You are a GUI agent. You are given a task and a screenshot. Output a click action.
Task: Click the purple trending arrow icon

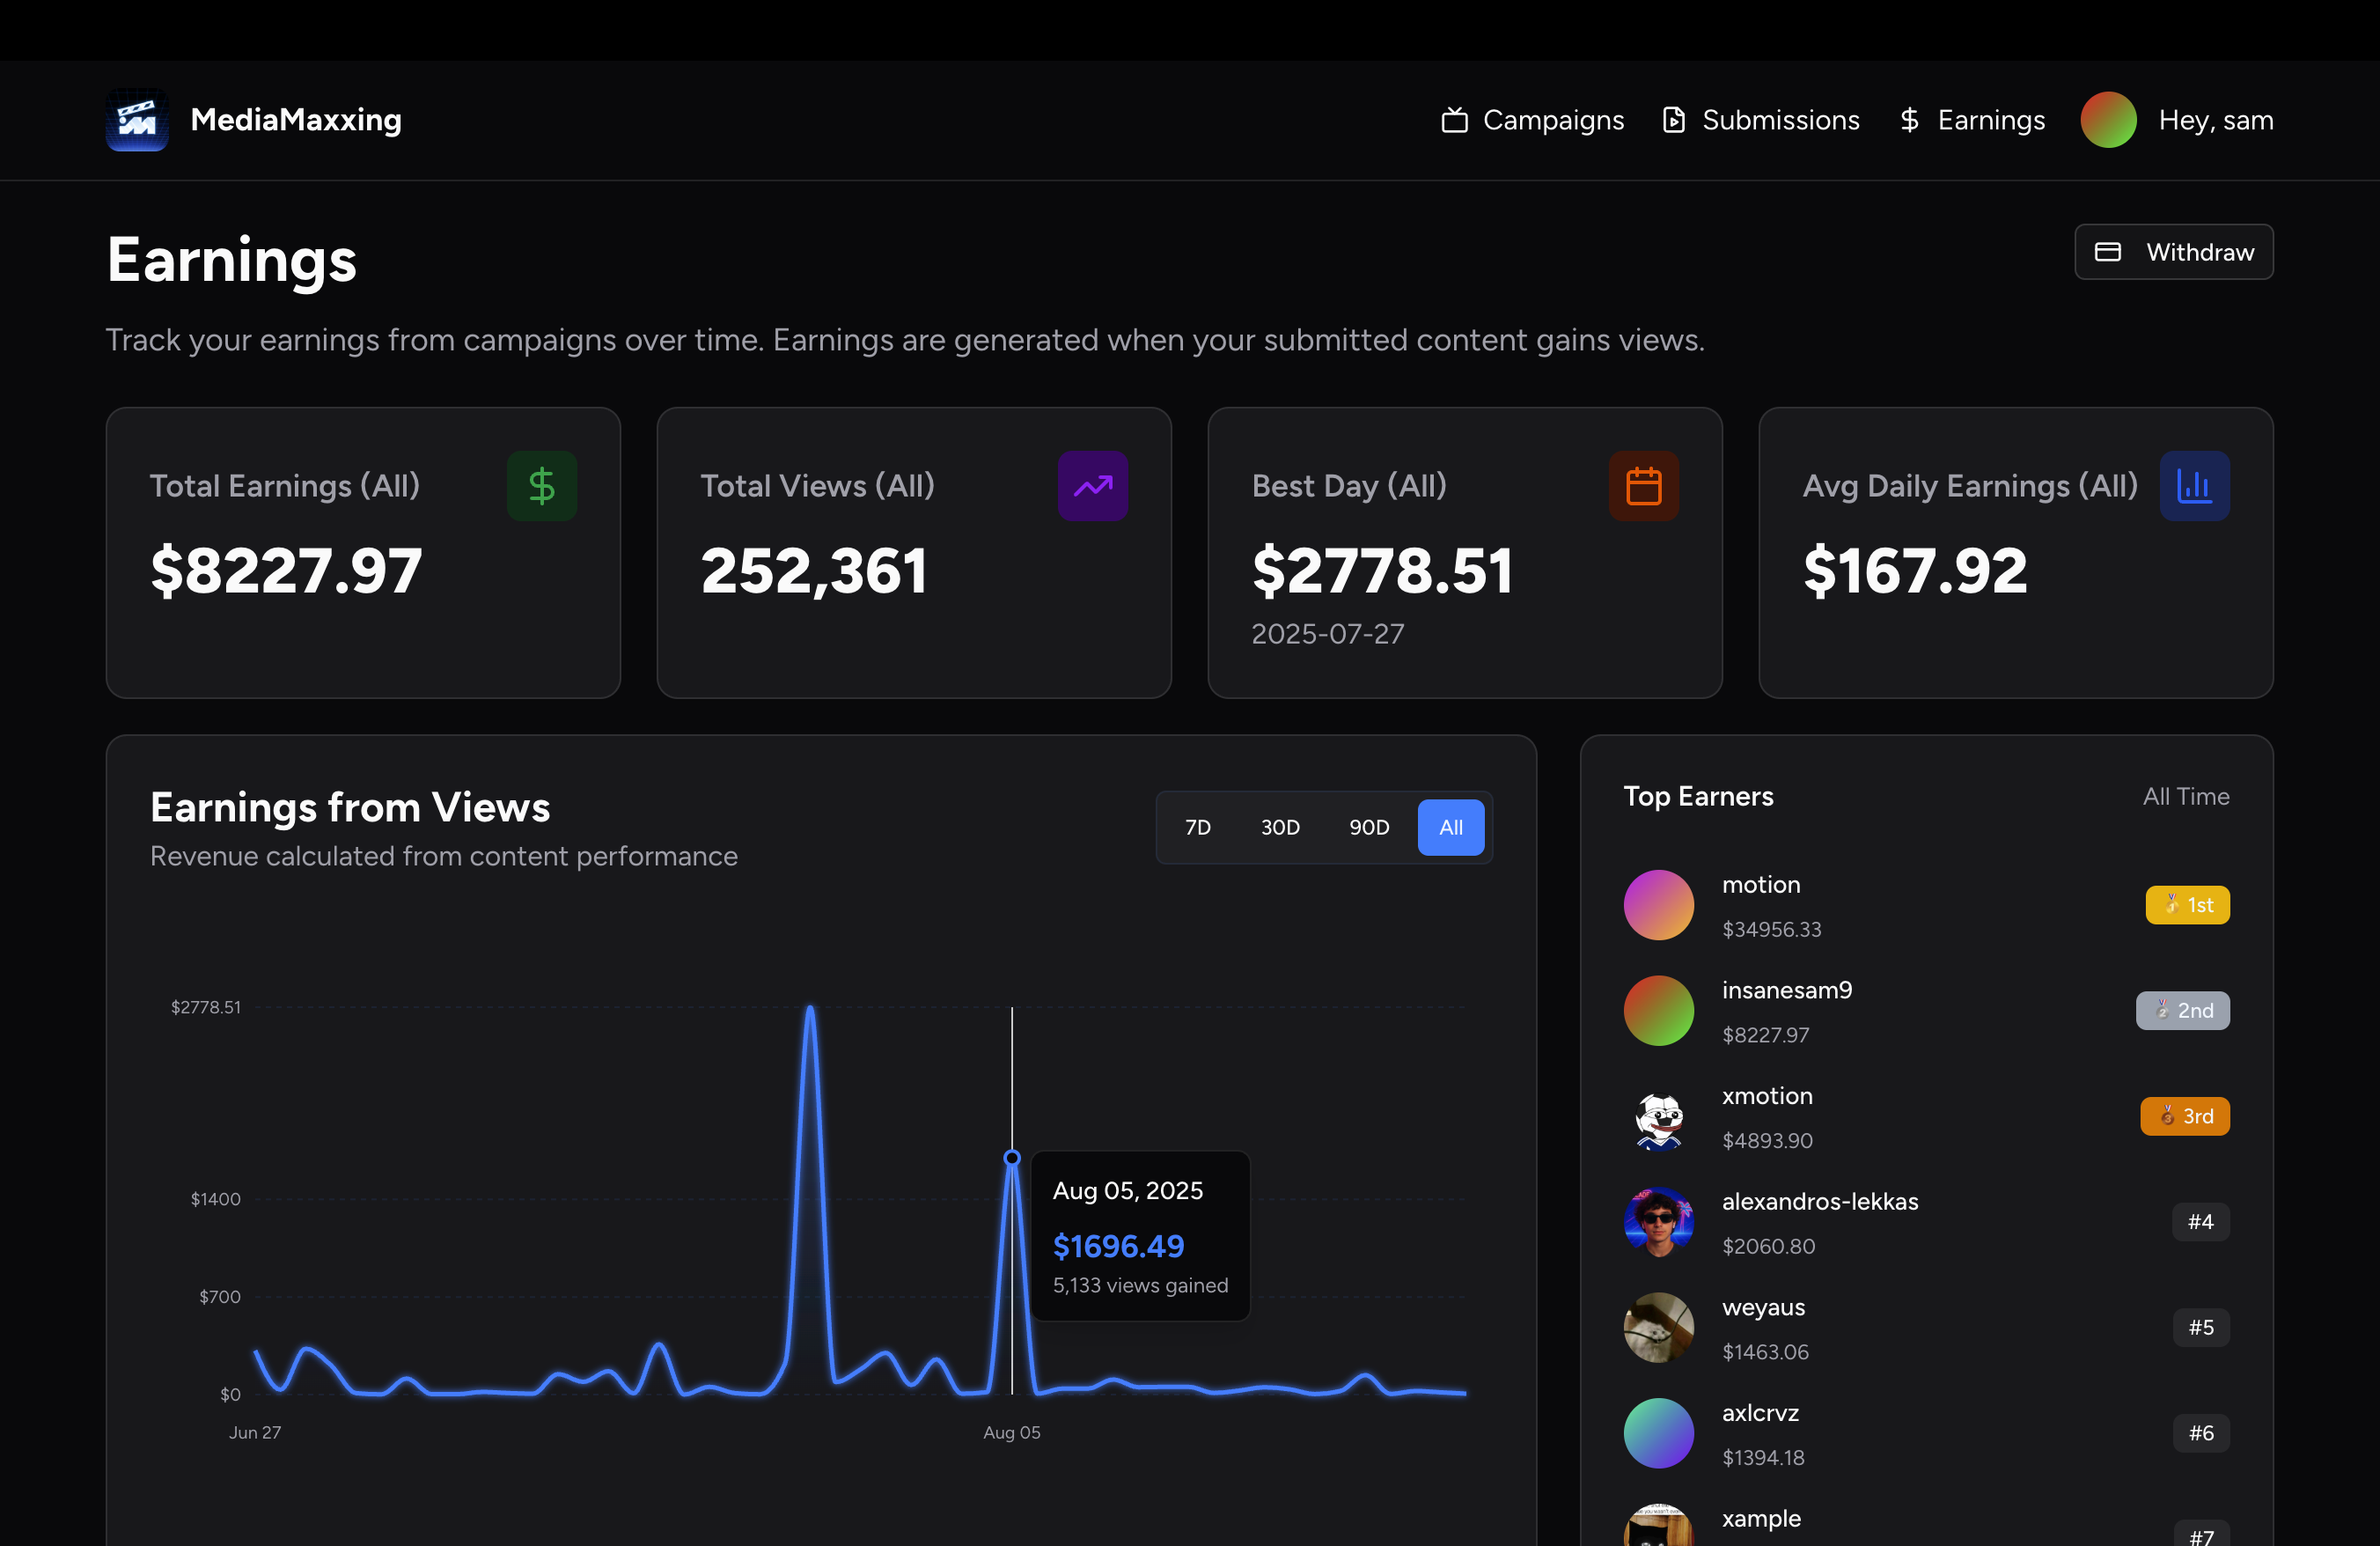[x=1092, y=486]
